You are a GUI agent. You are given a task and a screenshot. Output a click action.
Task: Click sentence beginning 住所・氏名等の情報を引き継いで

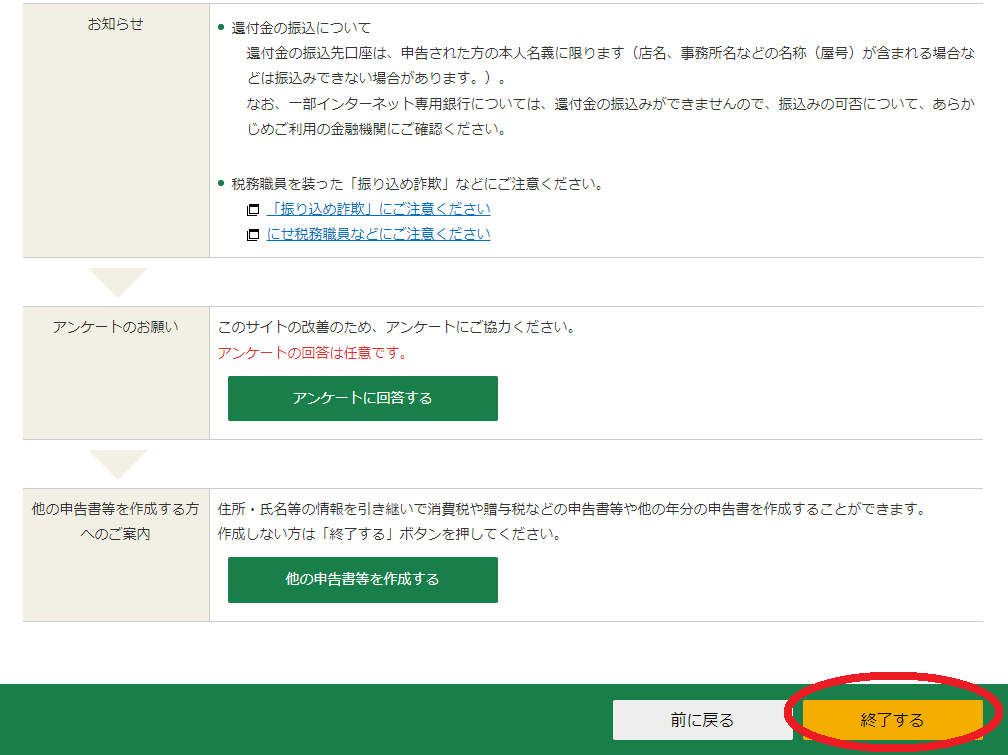(x=574, y=509)
